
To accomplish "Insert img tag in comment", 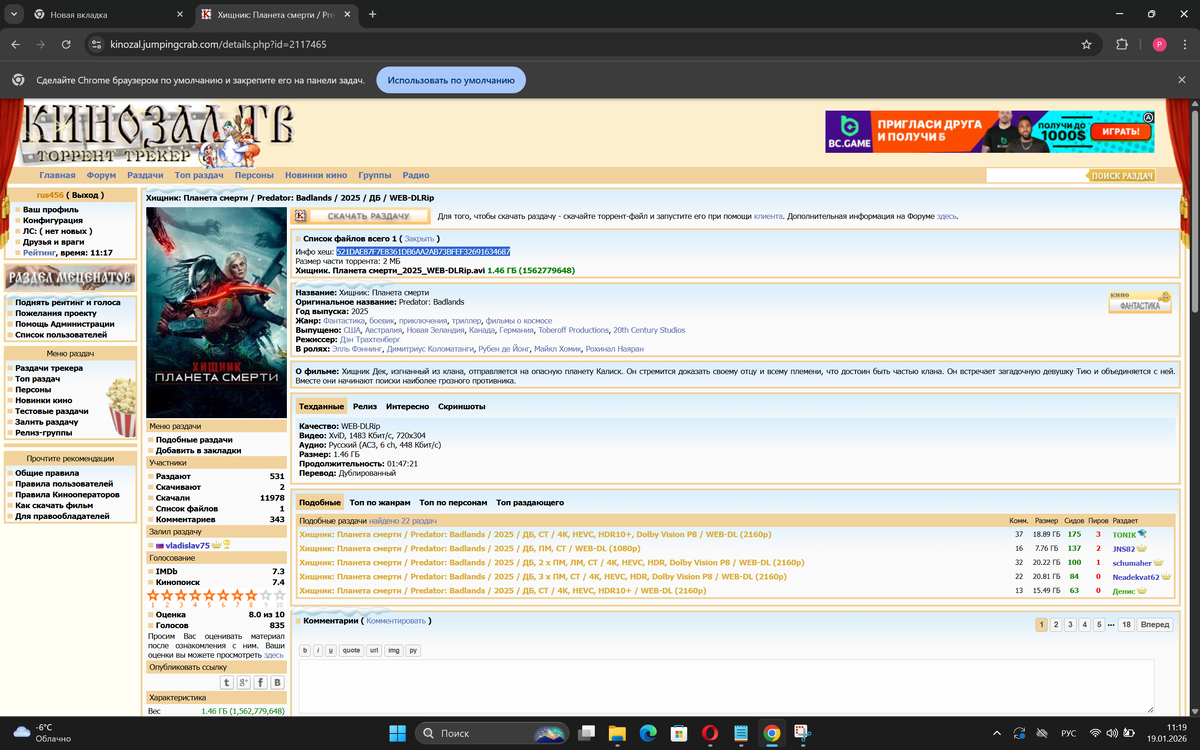I will (394, 650).
